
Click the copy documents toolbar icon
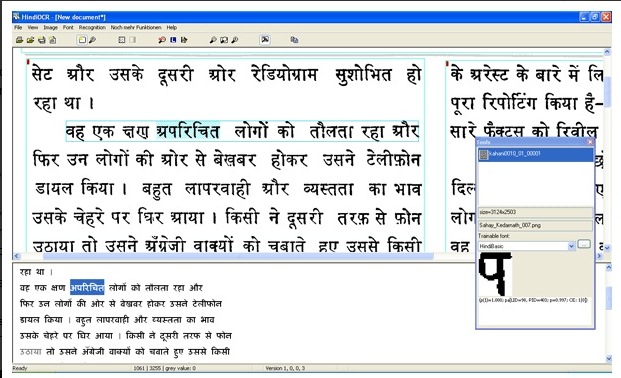[x=294, y=40]
